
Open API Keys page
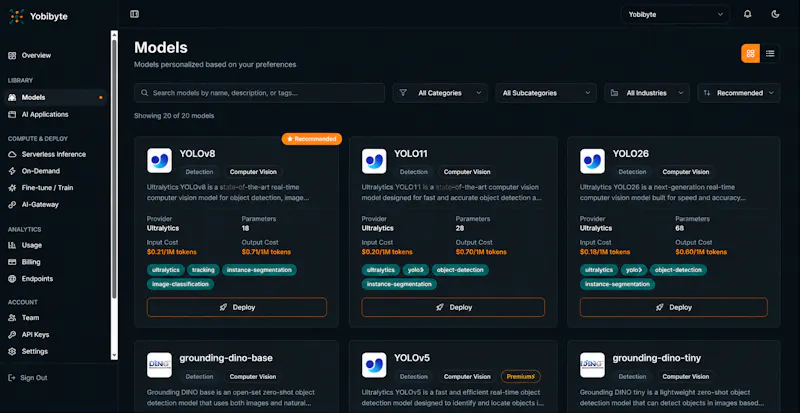click(x=35, y=335)
